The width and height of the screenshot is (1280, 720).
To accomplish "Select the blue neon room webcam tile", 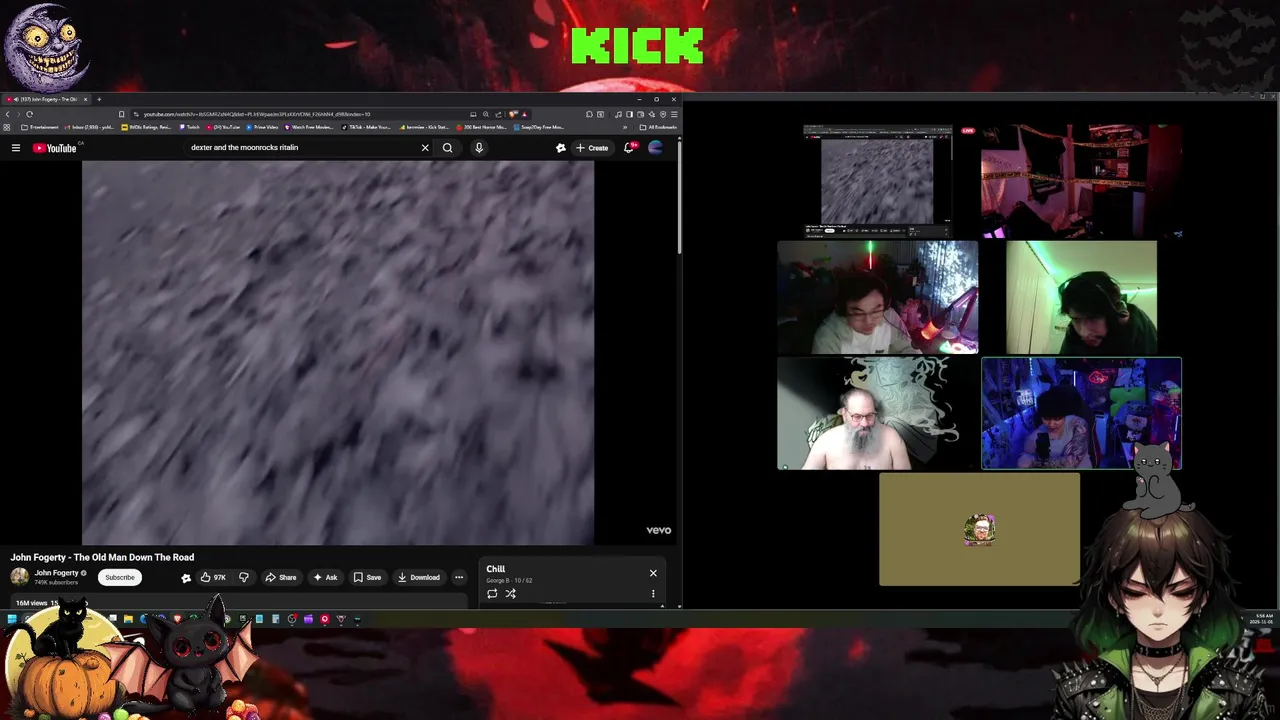I will click(1081, 414).
